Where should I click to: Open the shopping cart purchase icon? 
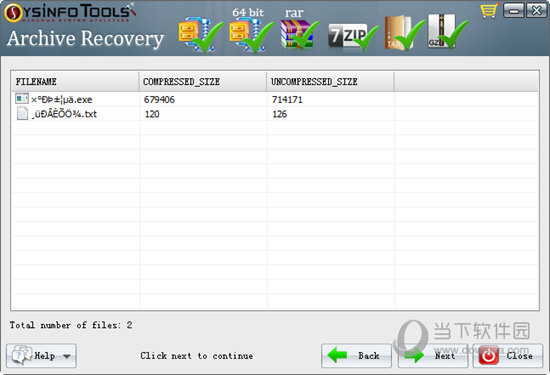489,10
